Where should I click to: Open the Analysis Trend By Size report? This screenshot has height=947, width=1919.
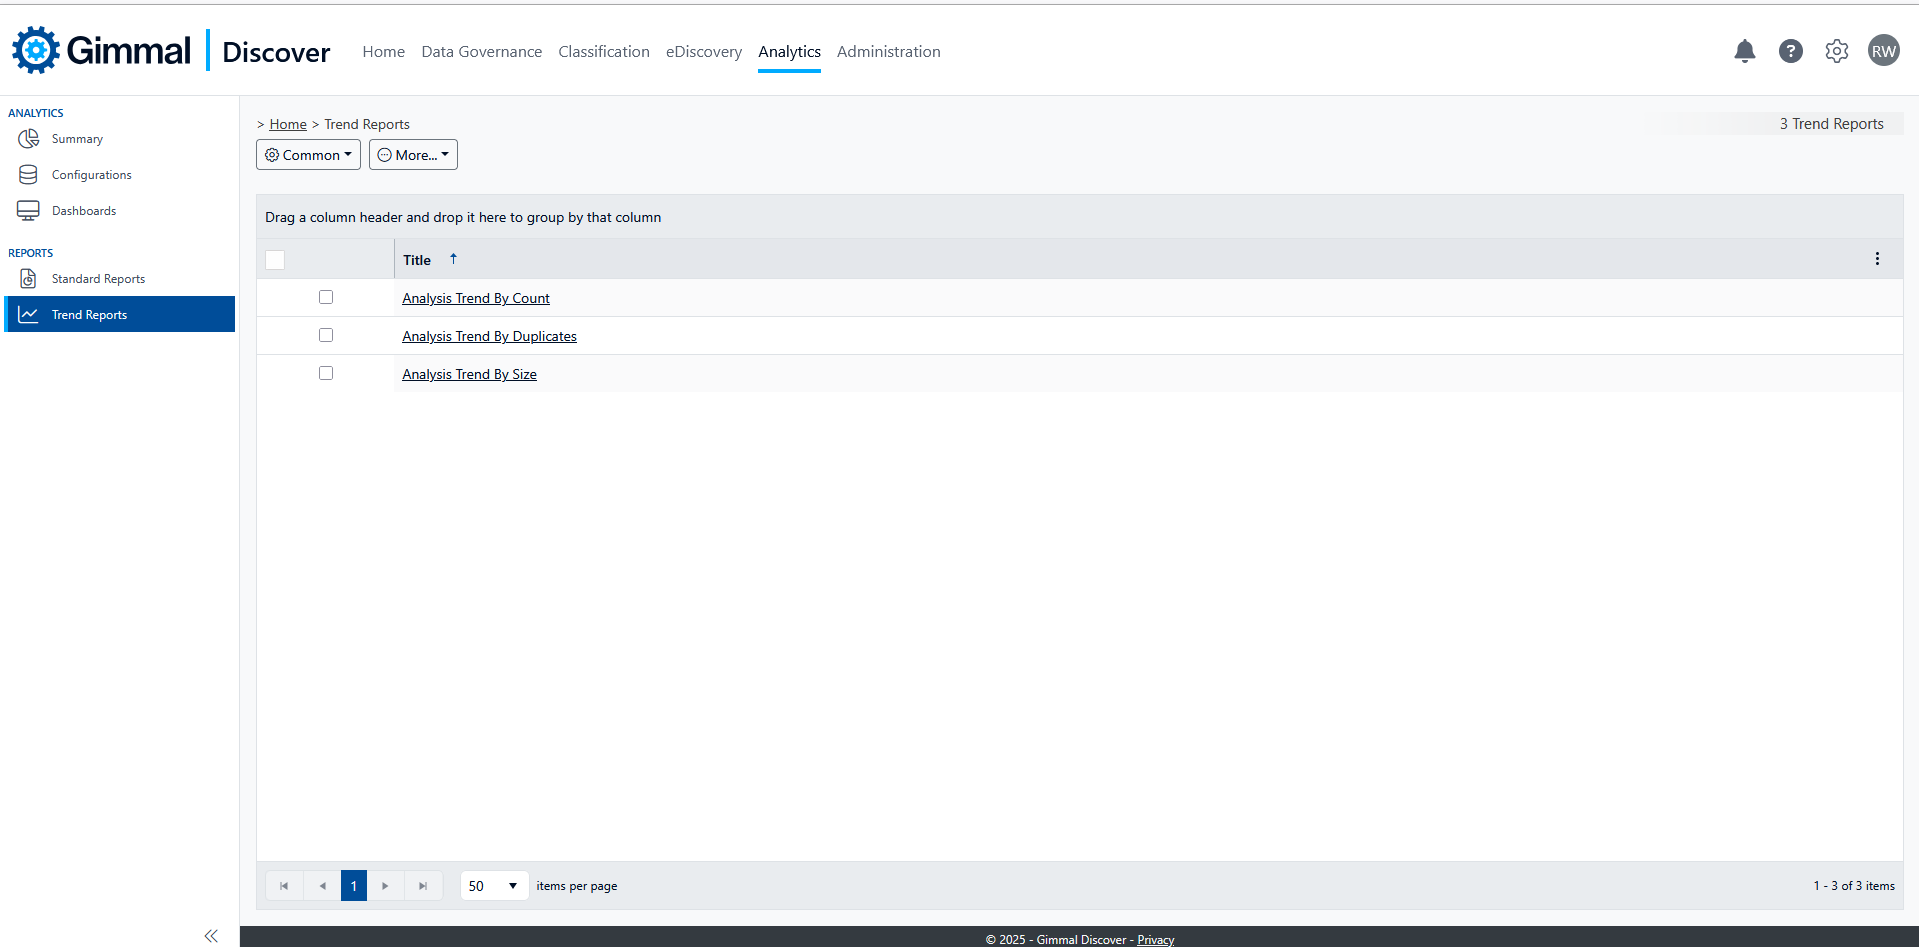[469, 375]
